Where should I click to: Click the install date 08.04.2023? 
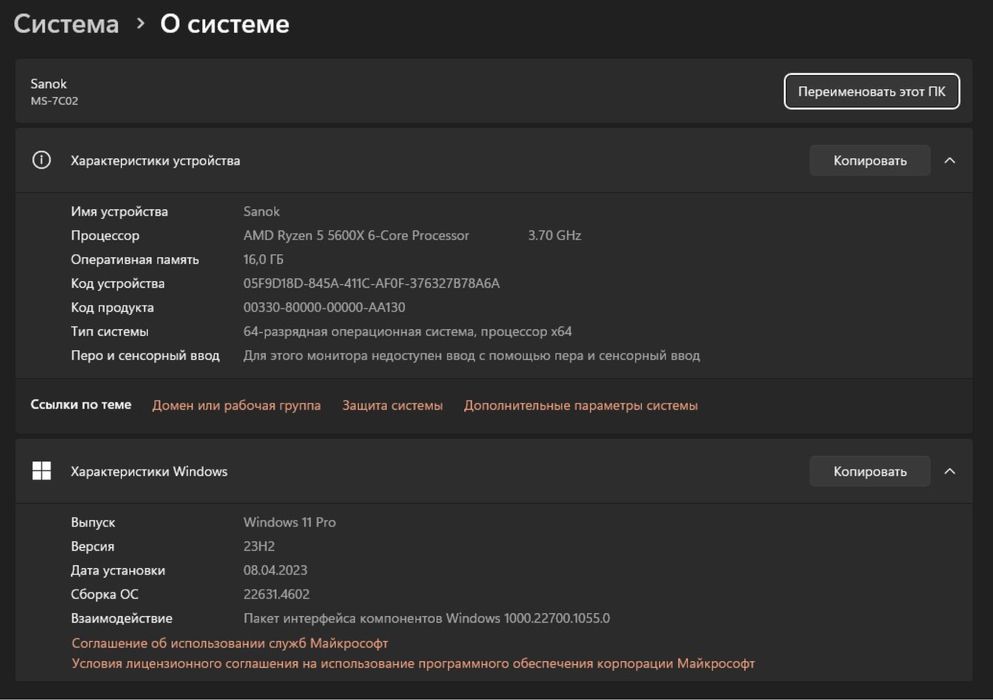pos(275,571)
